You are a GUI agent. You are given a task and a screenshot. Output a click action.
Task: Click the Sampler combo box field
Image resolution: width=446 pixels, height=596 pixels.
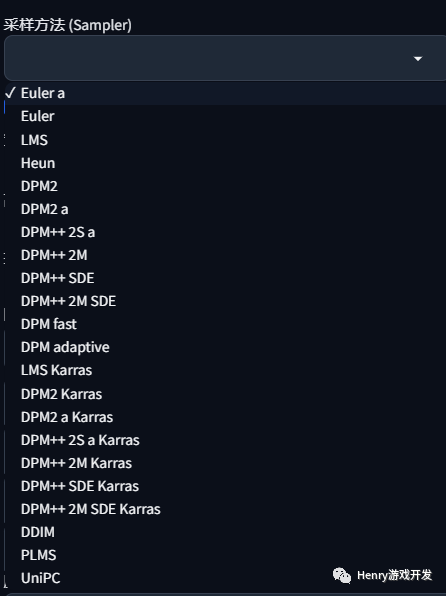point(225,58)
